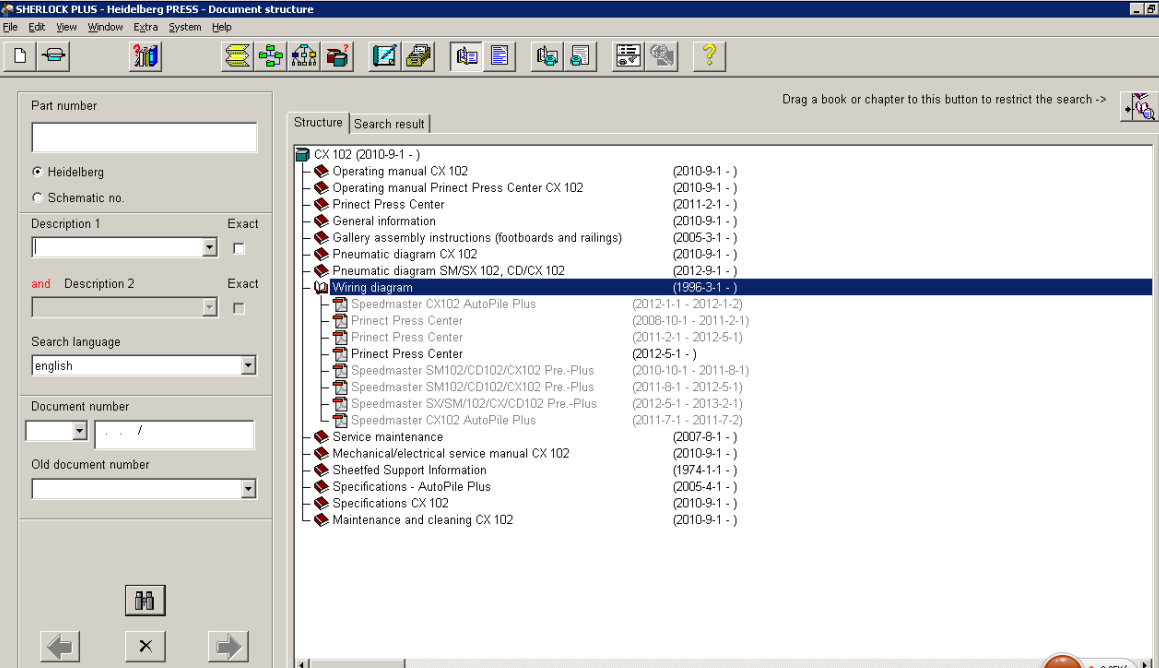Image resolution: width=1159 pixels, height=668 pixels.
Task: Select Specifications - AutoPile Plus row
Action: pyautogui.click(x=411, y=487)
